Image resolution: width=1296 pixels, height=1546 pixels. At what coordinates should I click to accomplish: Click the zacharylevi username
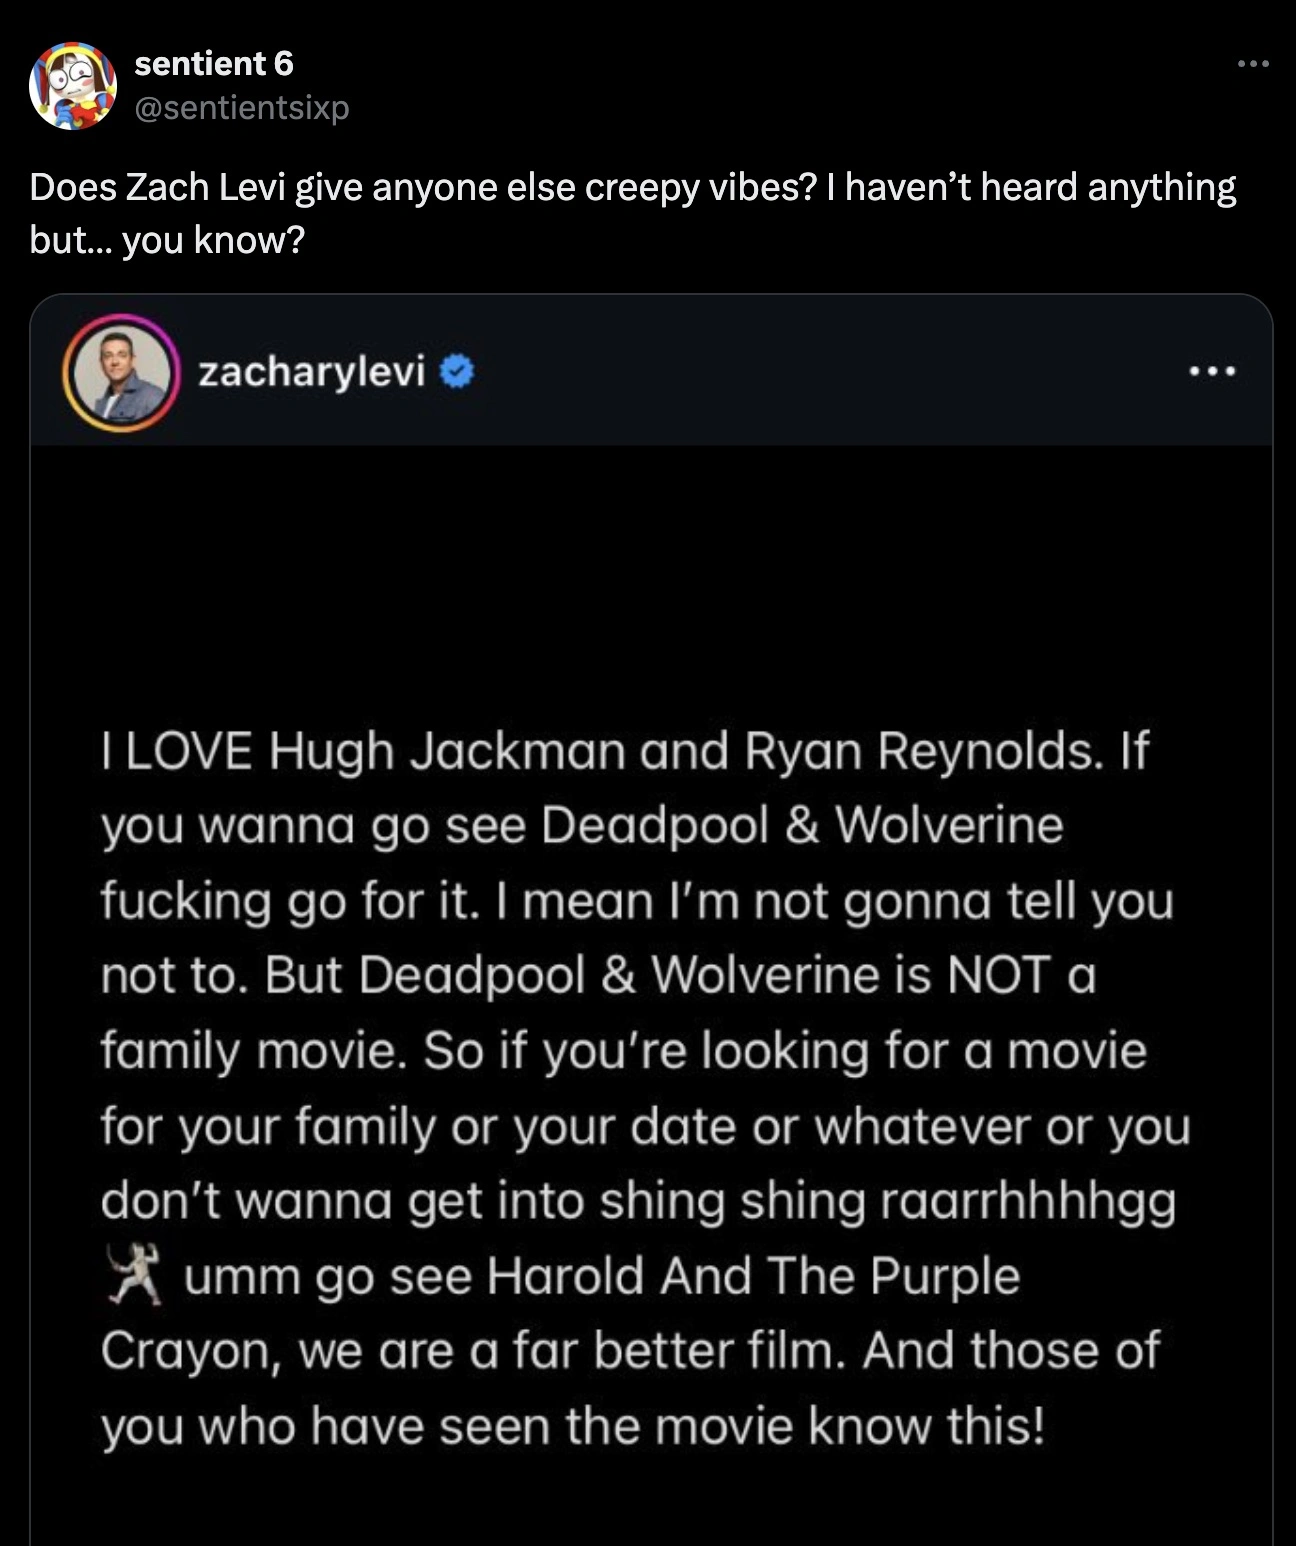tap(311, 372)
